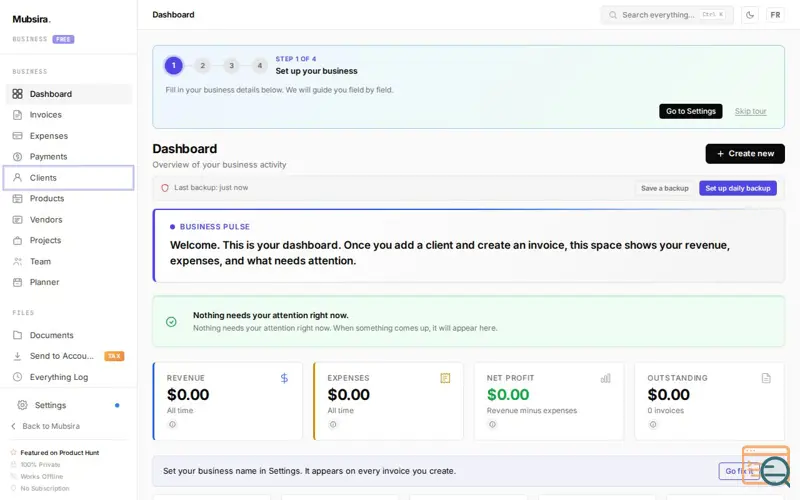Open Payments in the sidebar
This screenshot has height=500, width=800.
(69, 157)
